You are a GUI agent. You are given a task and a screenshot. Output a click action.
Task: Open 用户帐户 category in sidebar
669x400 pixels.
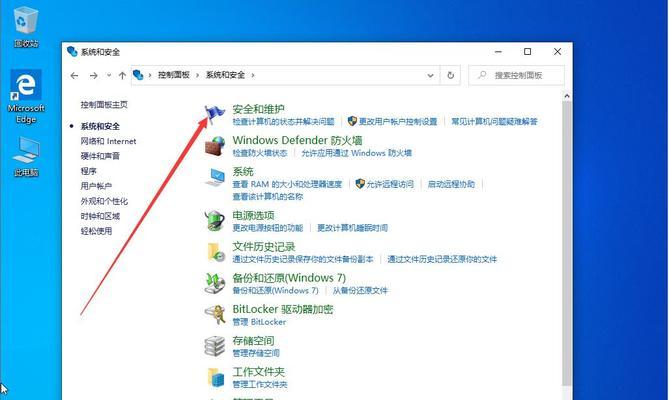[96, 186]
